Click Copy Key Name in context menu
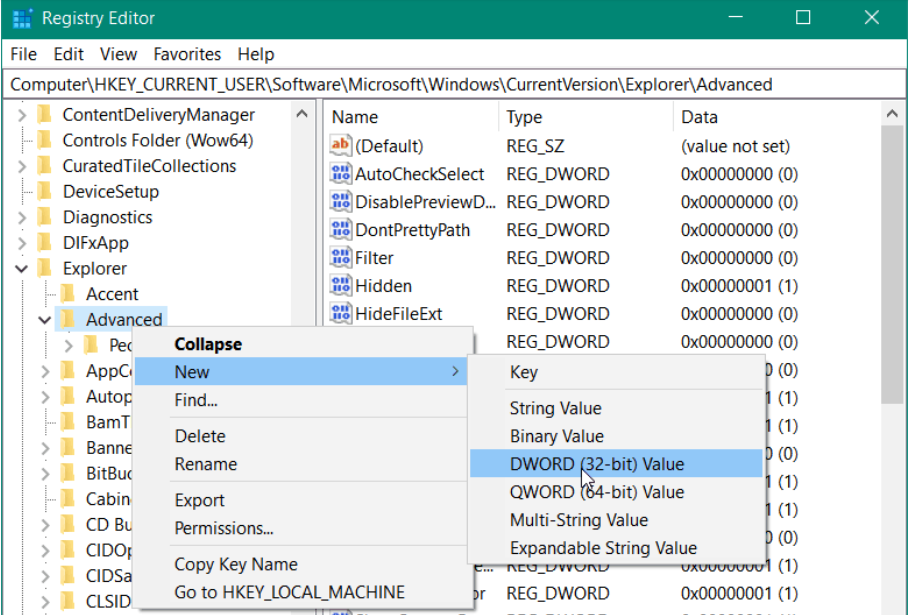The width and height of the screenshot is (909, 615). (236, 564)
